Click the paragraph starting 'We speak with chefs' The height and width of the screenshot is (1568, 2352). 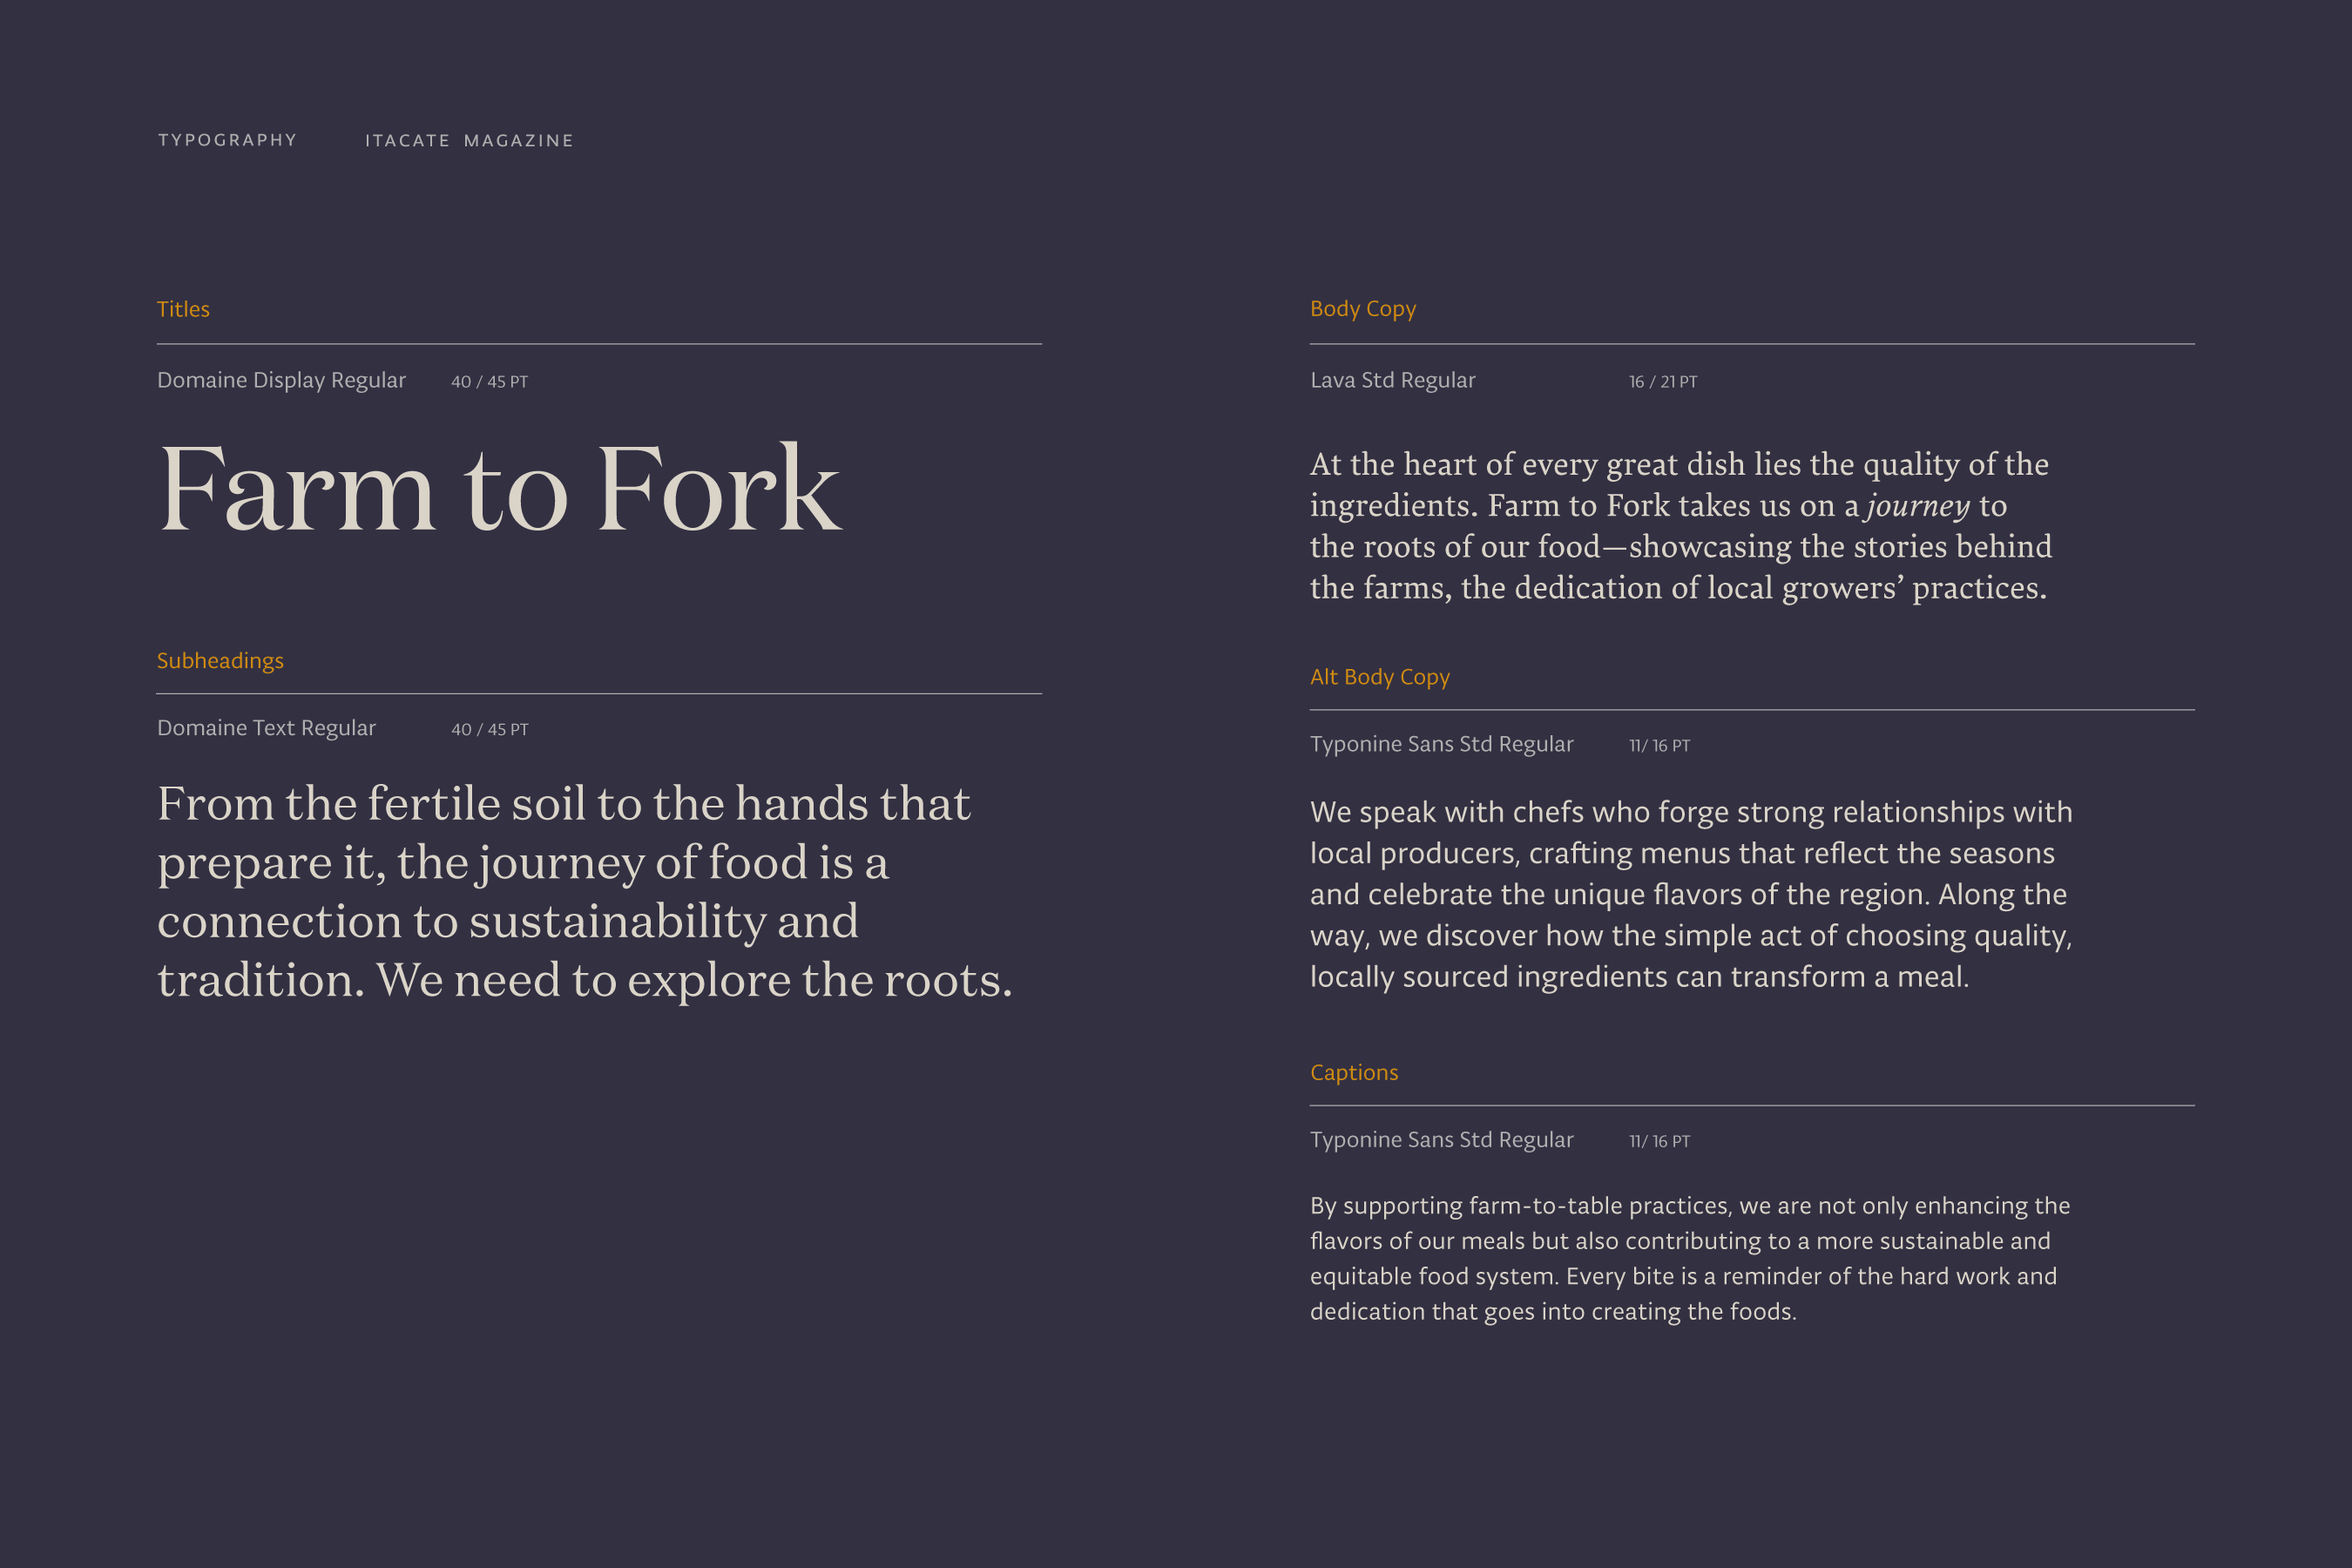1690,893
